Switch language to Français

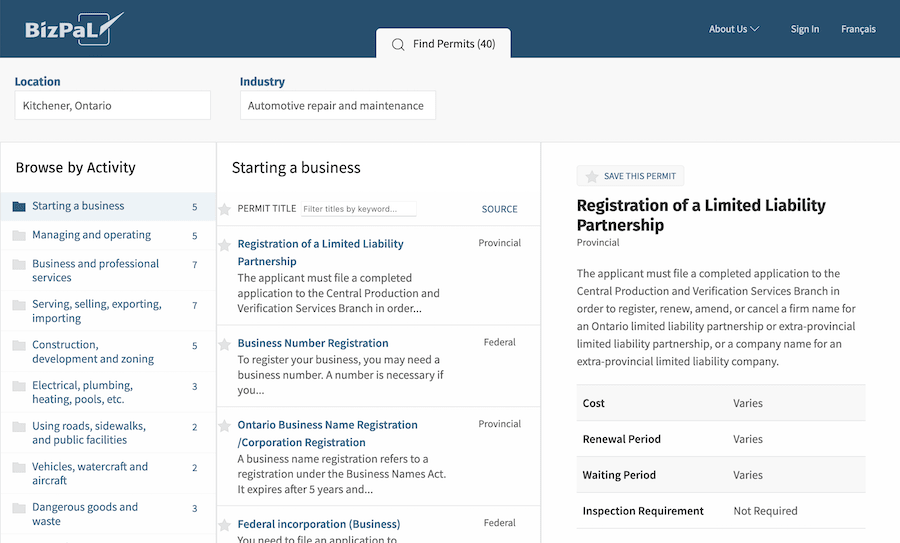[858, 29]
